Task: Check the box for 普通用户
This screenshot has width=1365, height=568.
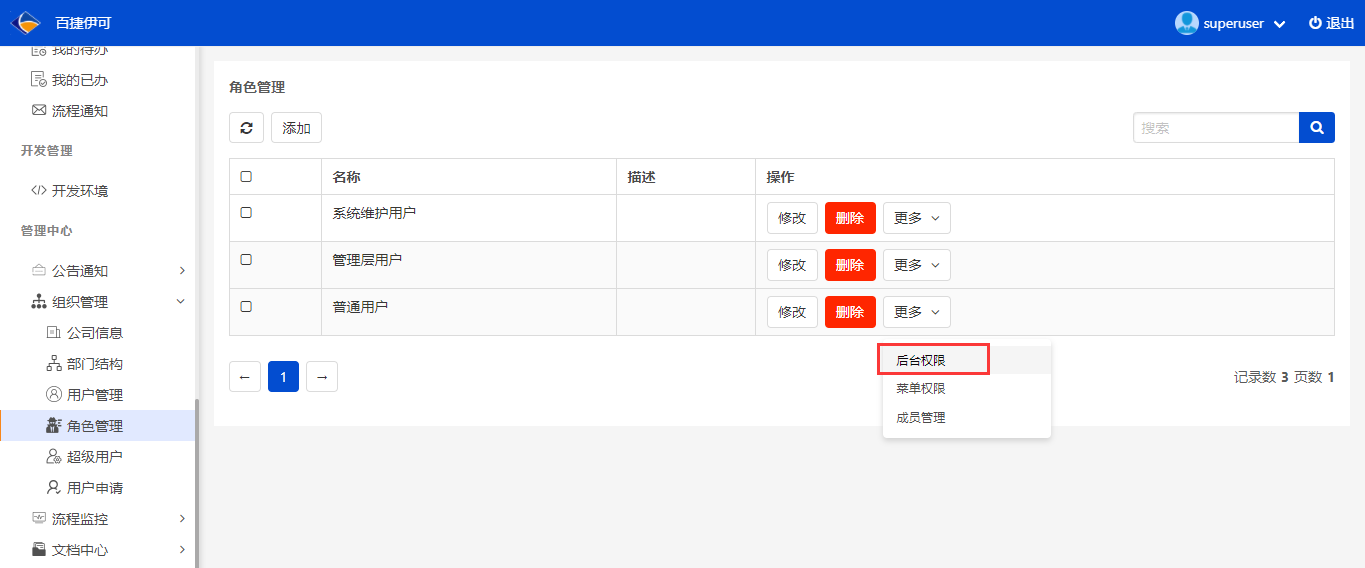Action: [x=246, y=306]
